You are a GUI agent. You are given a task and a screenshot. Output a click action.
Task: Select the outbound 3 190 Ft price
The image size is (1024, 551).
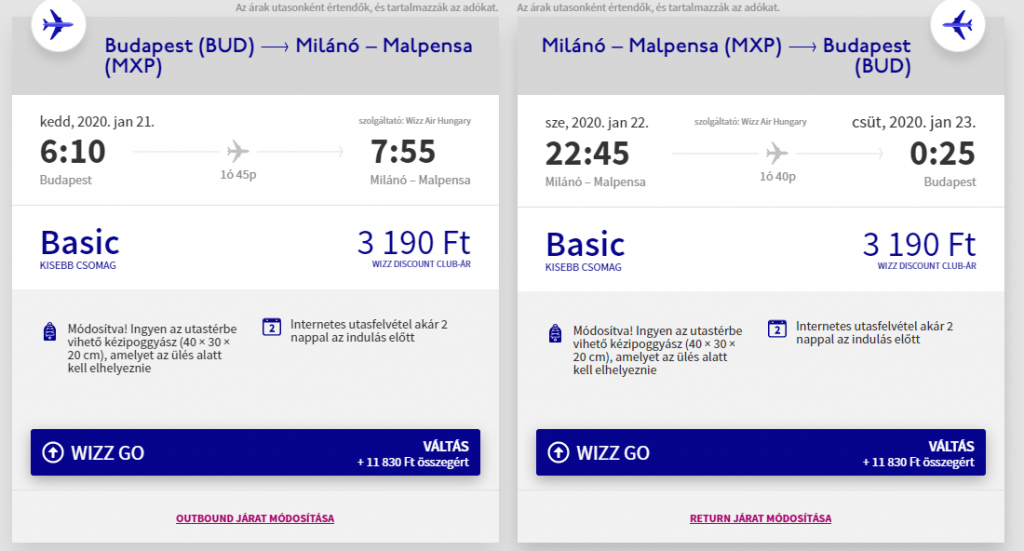pos(413,243)
